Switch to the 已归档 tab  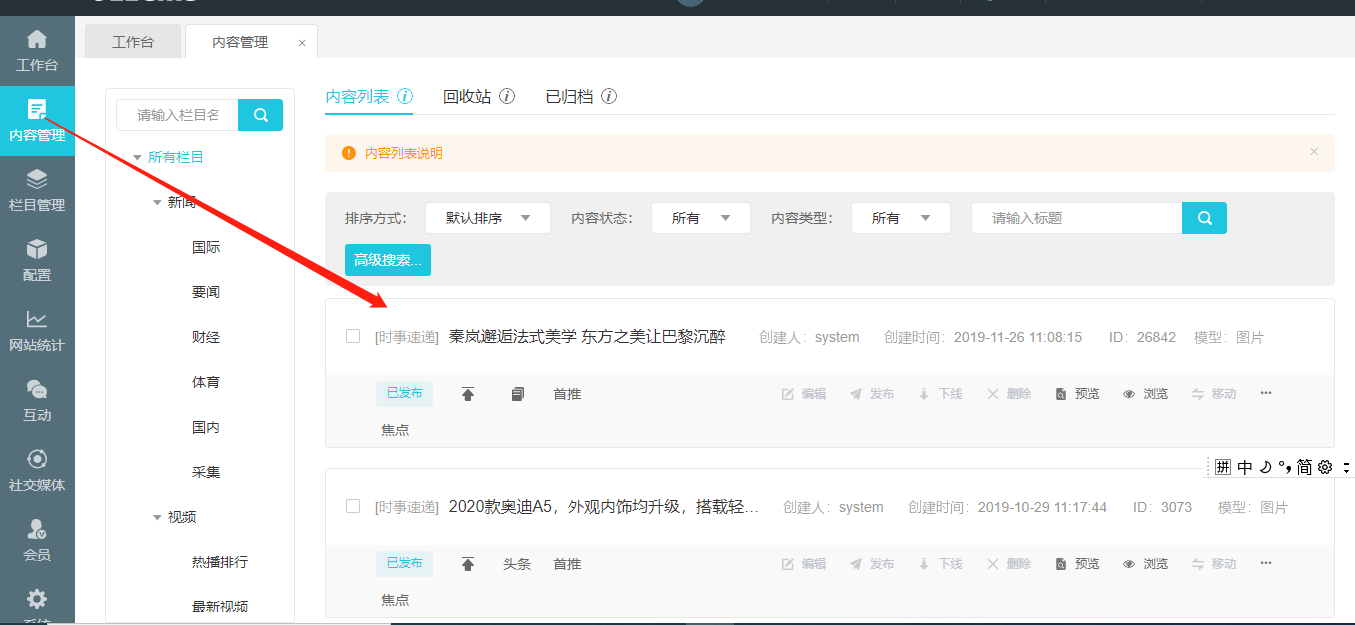coord(569,97)
